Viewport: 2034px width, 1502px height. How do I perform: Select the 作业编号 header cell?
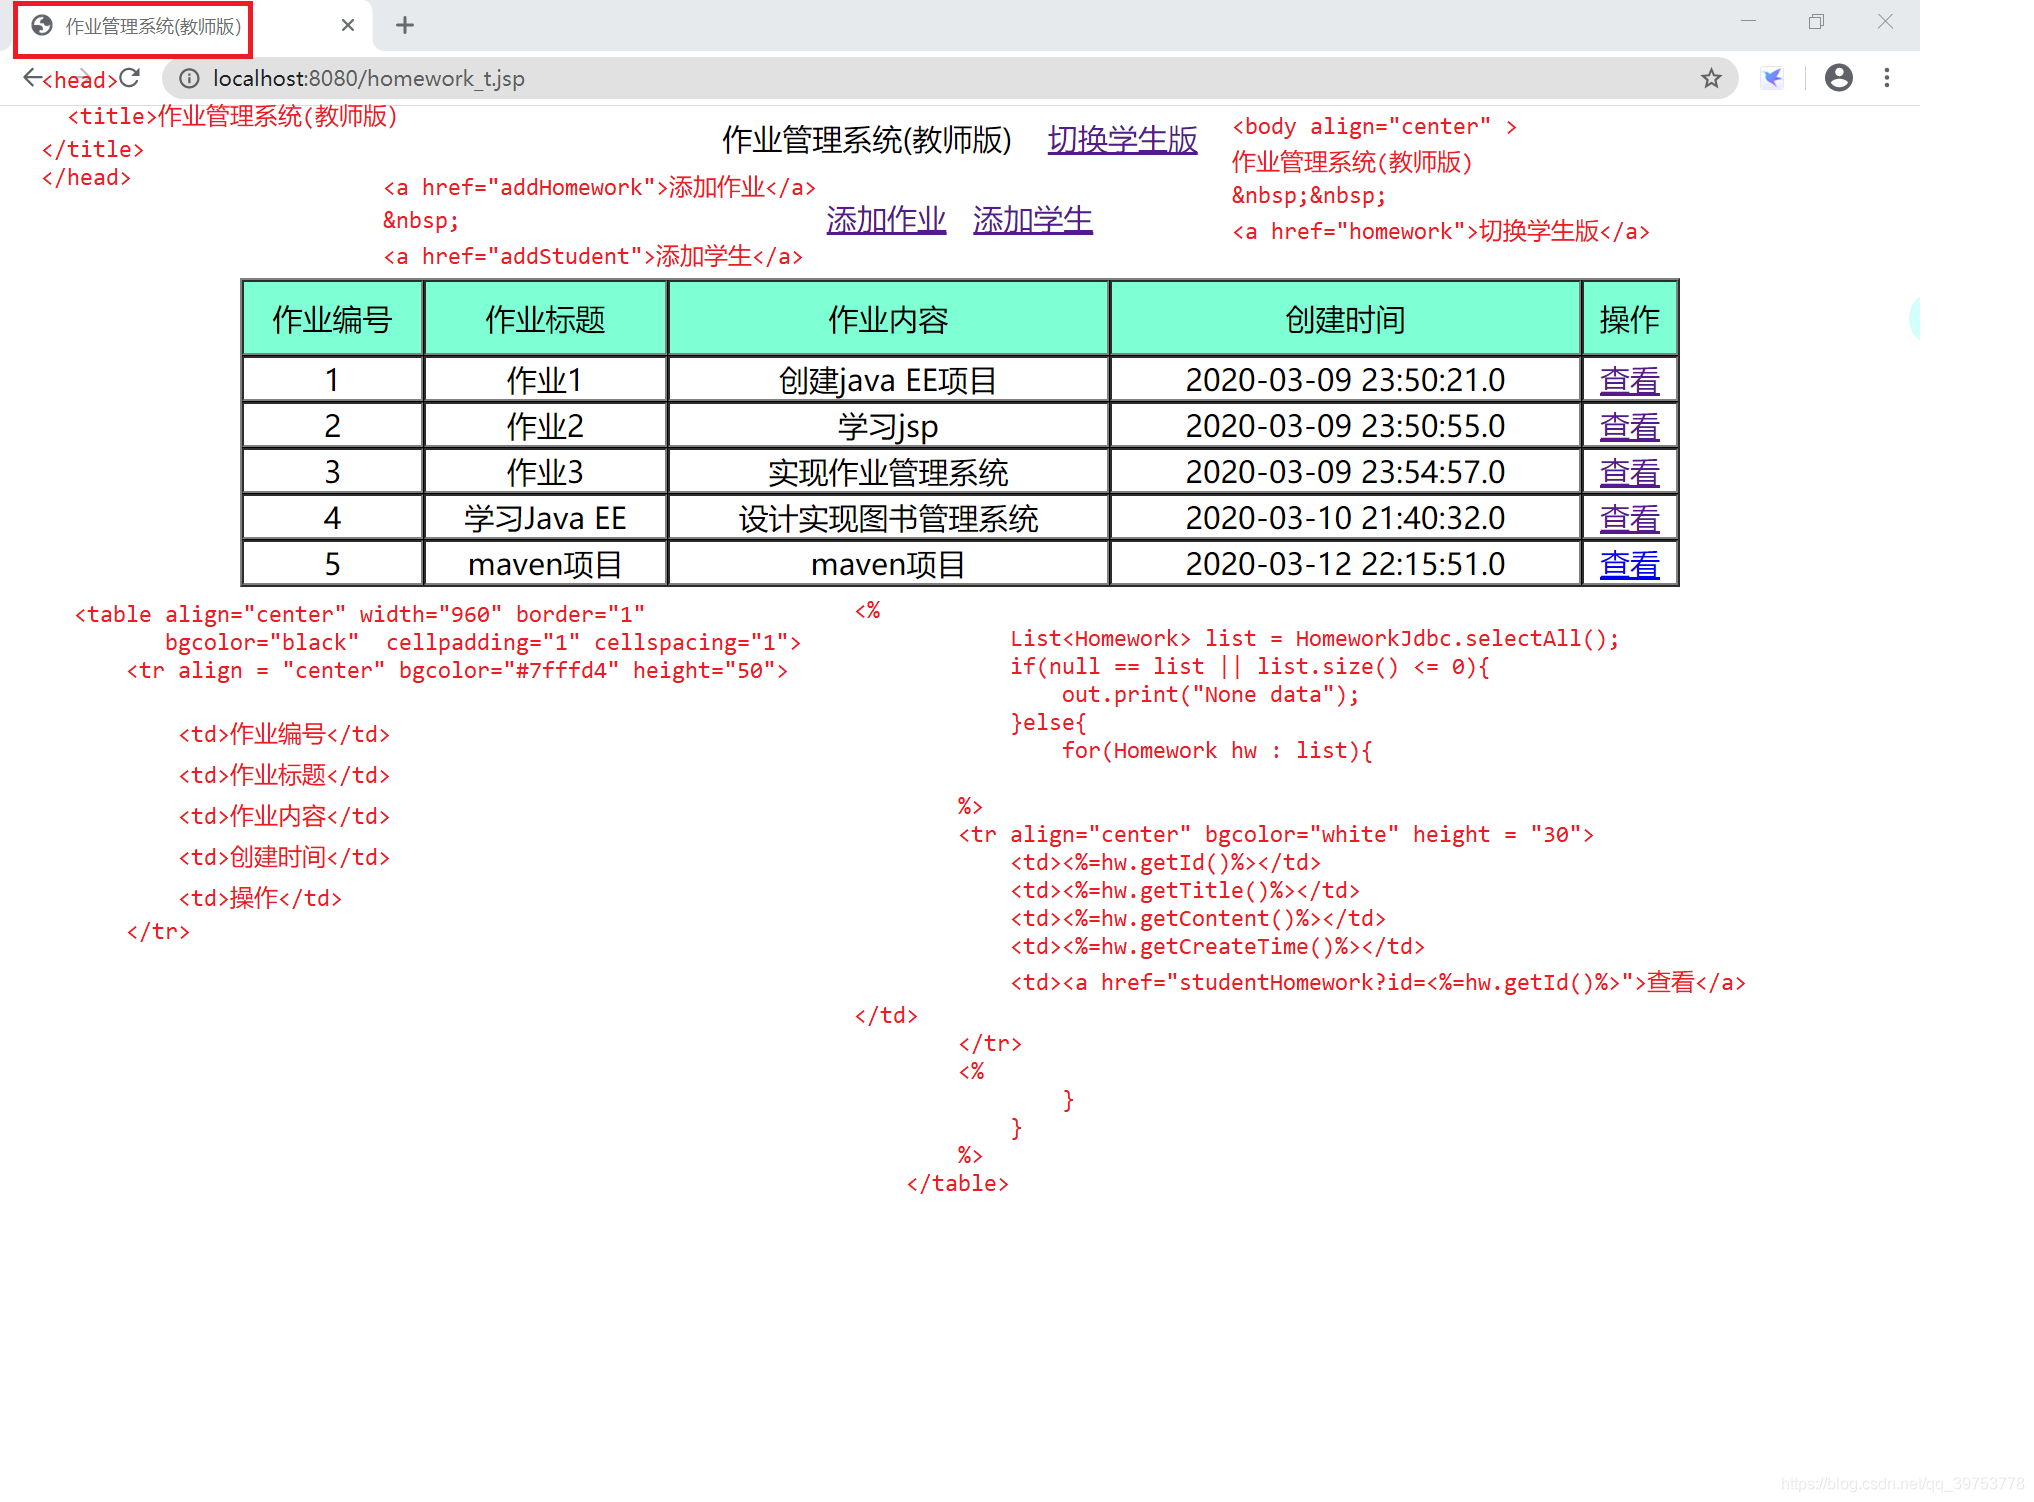[x=333, y=319]
